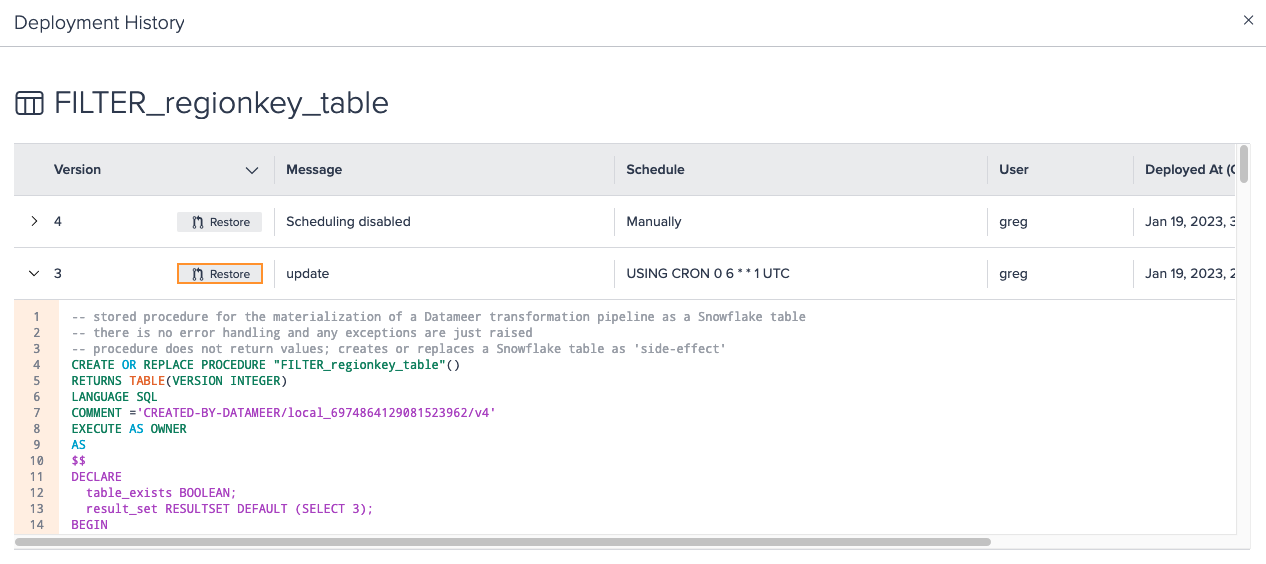The height and width of the screenshot is (564, 1266).
Task: Restore version 3 deployment
Action: tap(220, 274)
